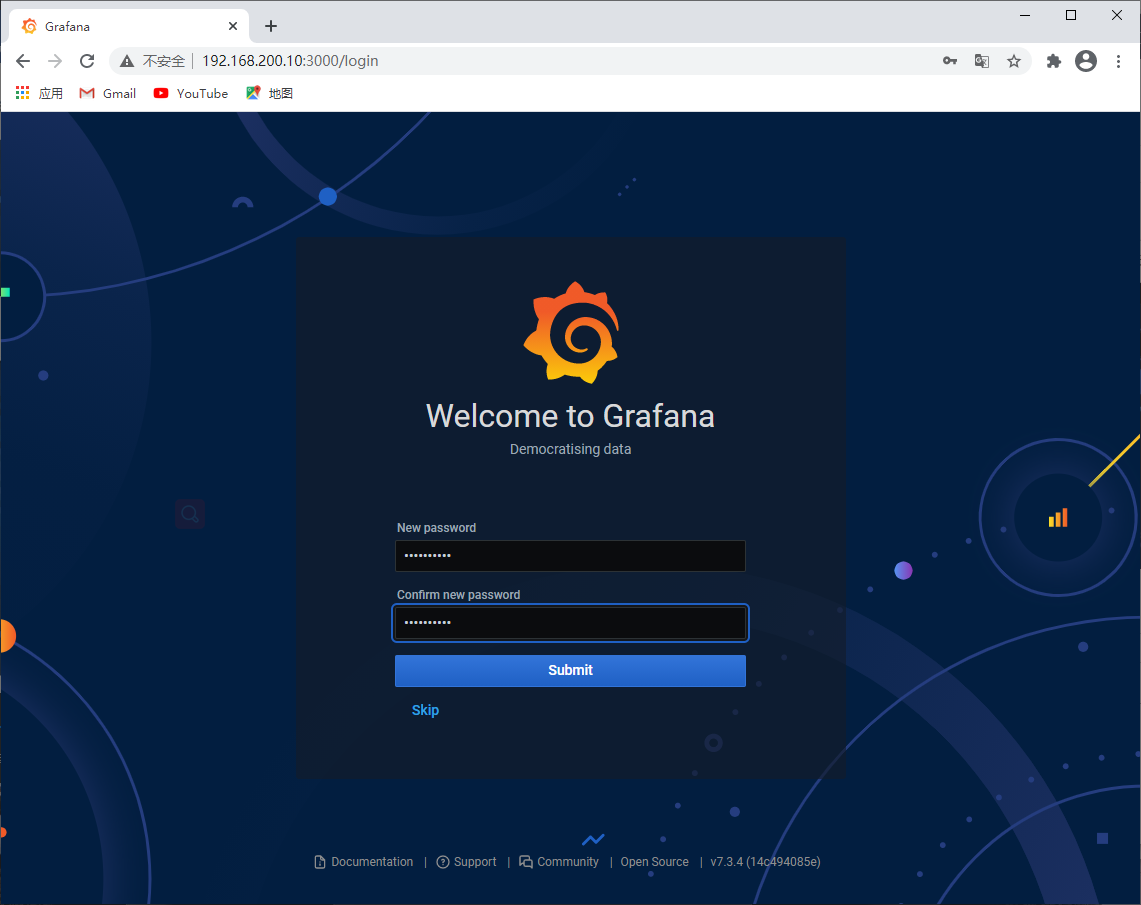Focus the Confirm new password field

pos(570,623)
